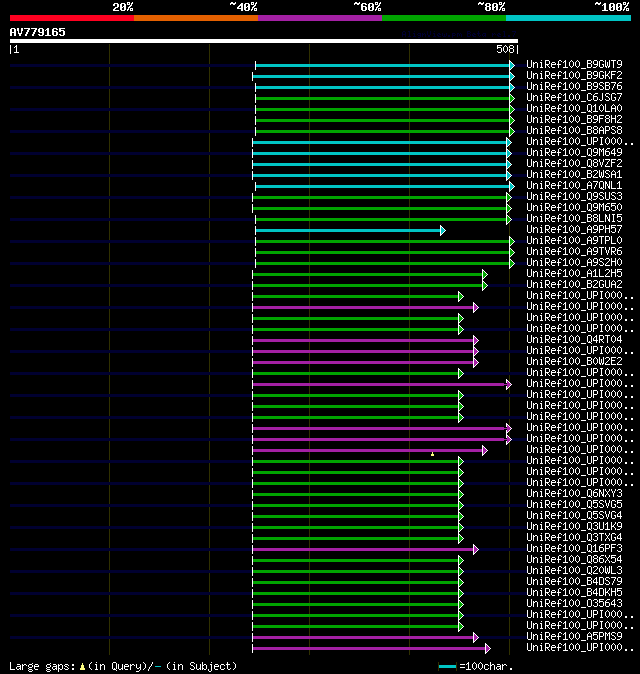Open hit UniRef100_B9GWT9
The image size is (640, 674).
pyautogui.click(x=574, y=64)
